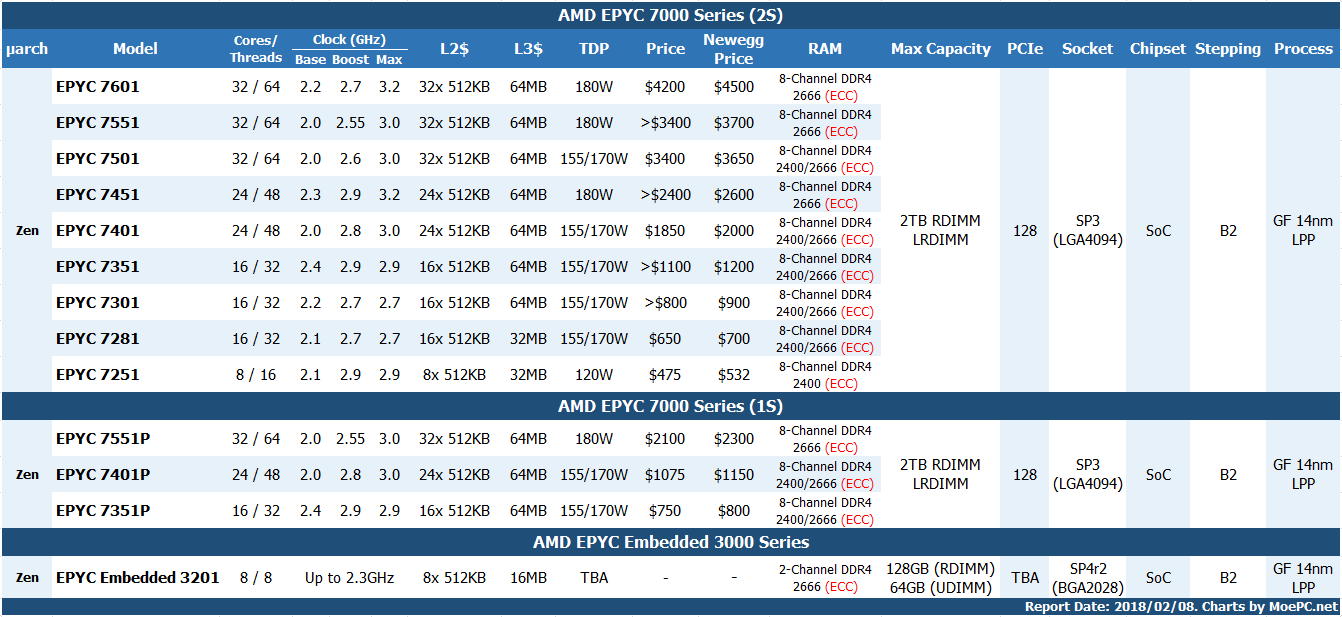Select the "EPYC 7551P" model name
The image size is (1342, 617).
[103, 439]
